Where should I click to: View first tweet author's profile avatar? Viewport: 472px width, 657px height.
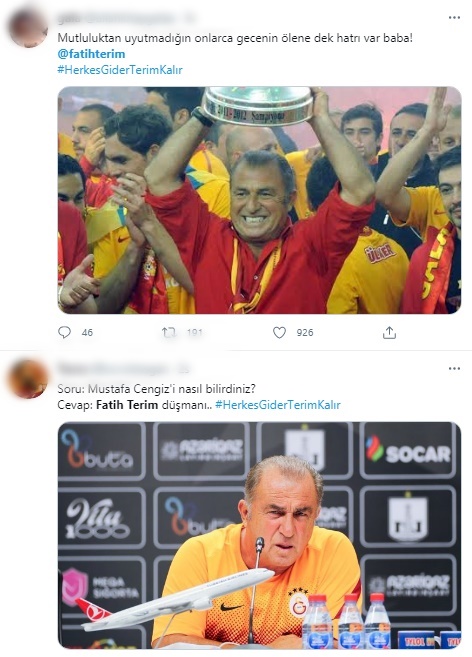point(28,28)
